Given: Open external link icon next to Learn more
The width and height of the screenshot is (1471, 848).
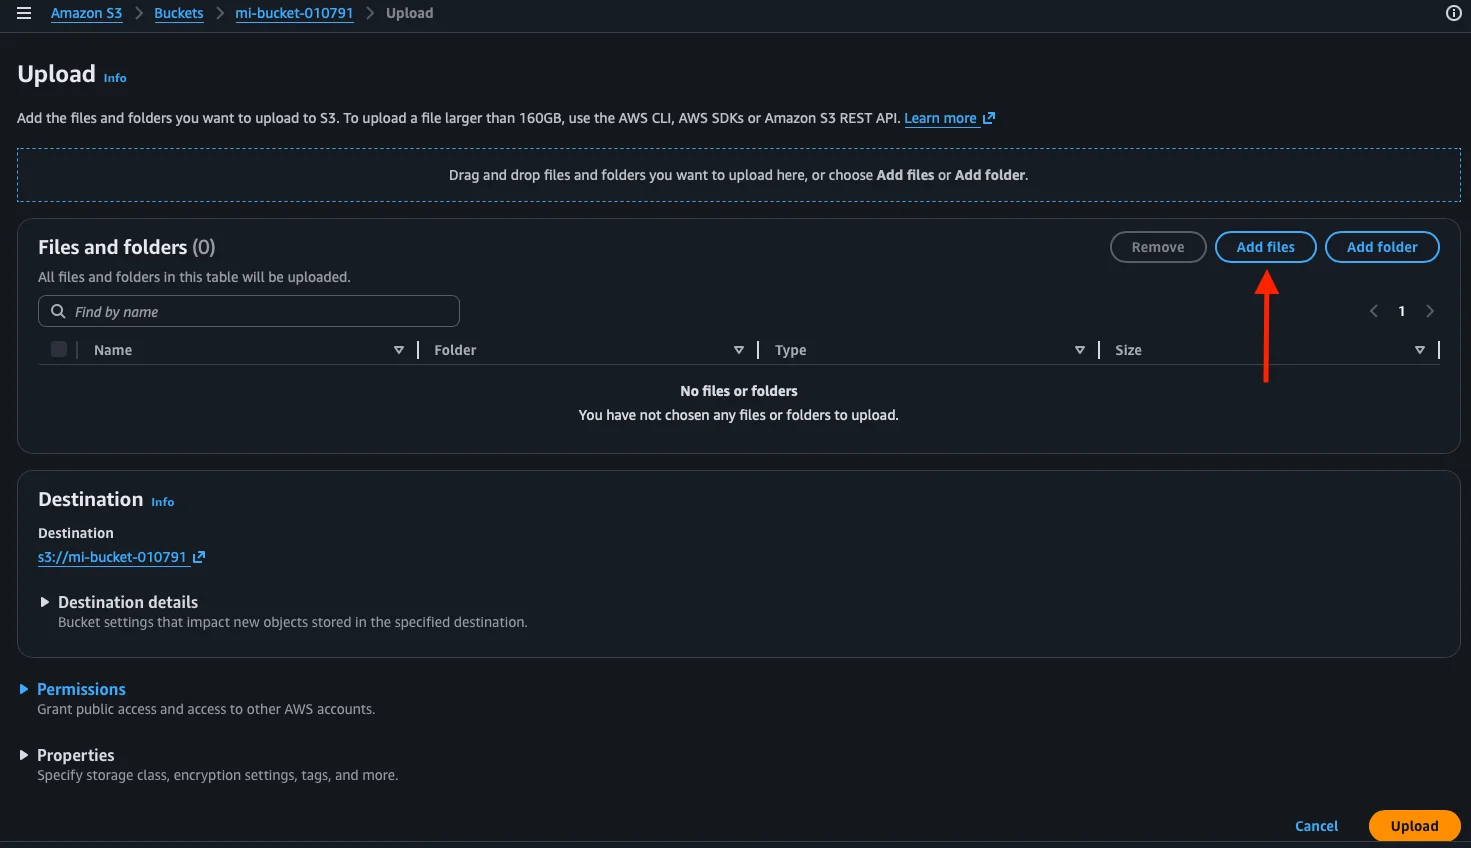Looking at the screenshot, I should click(x=989, y=118).
